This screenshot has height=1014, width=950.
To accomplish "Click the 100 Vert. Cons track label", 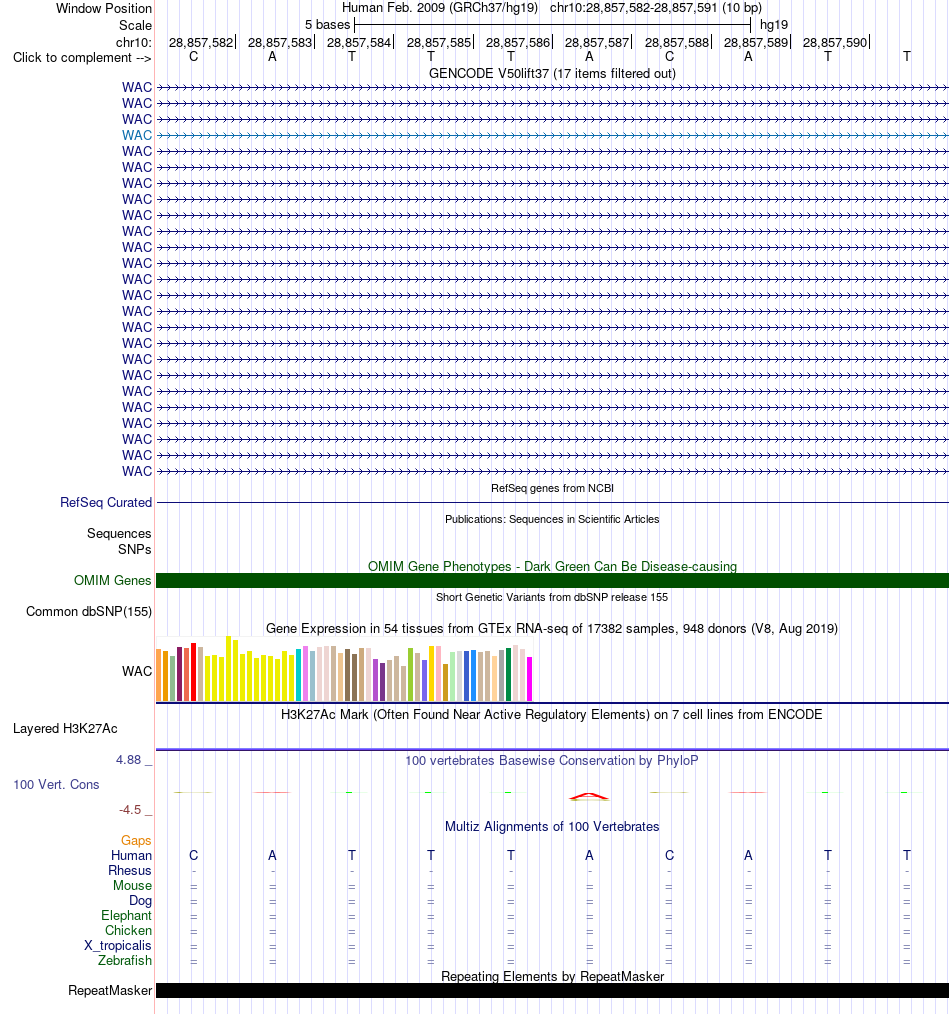I will click(x=56, y=784).
